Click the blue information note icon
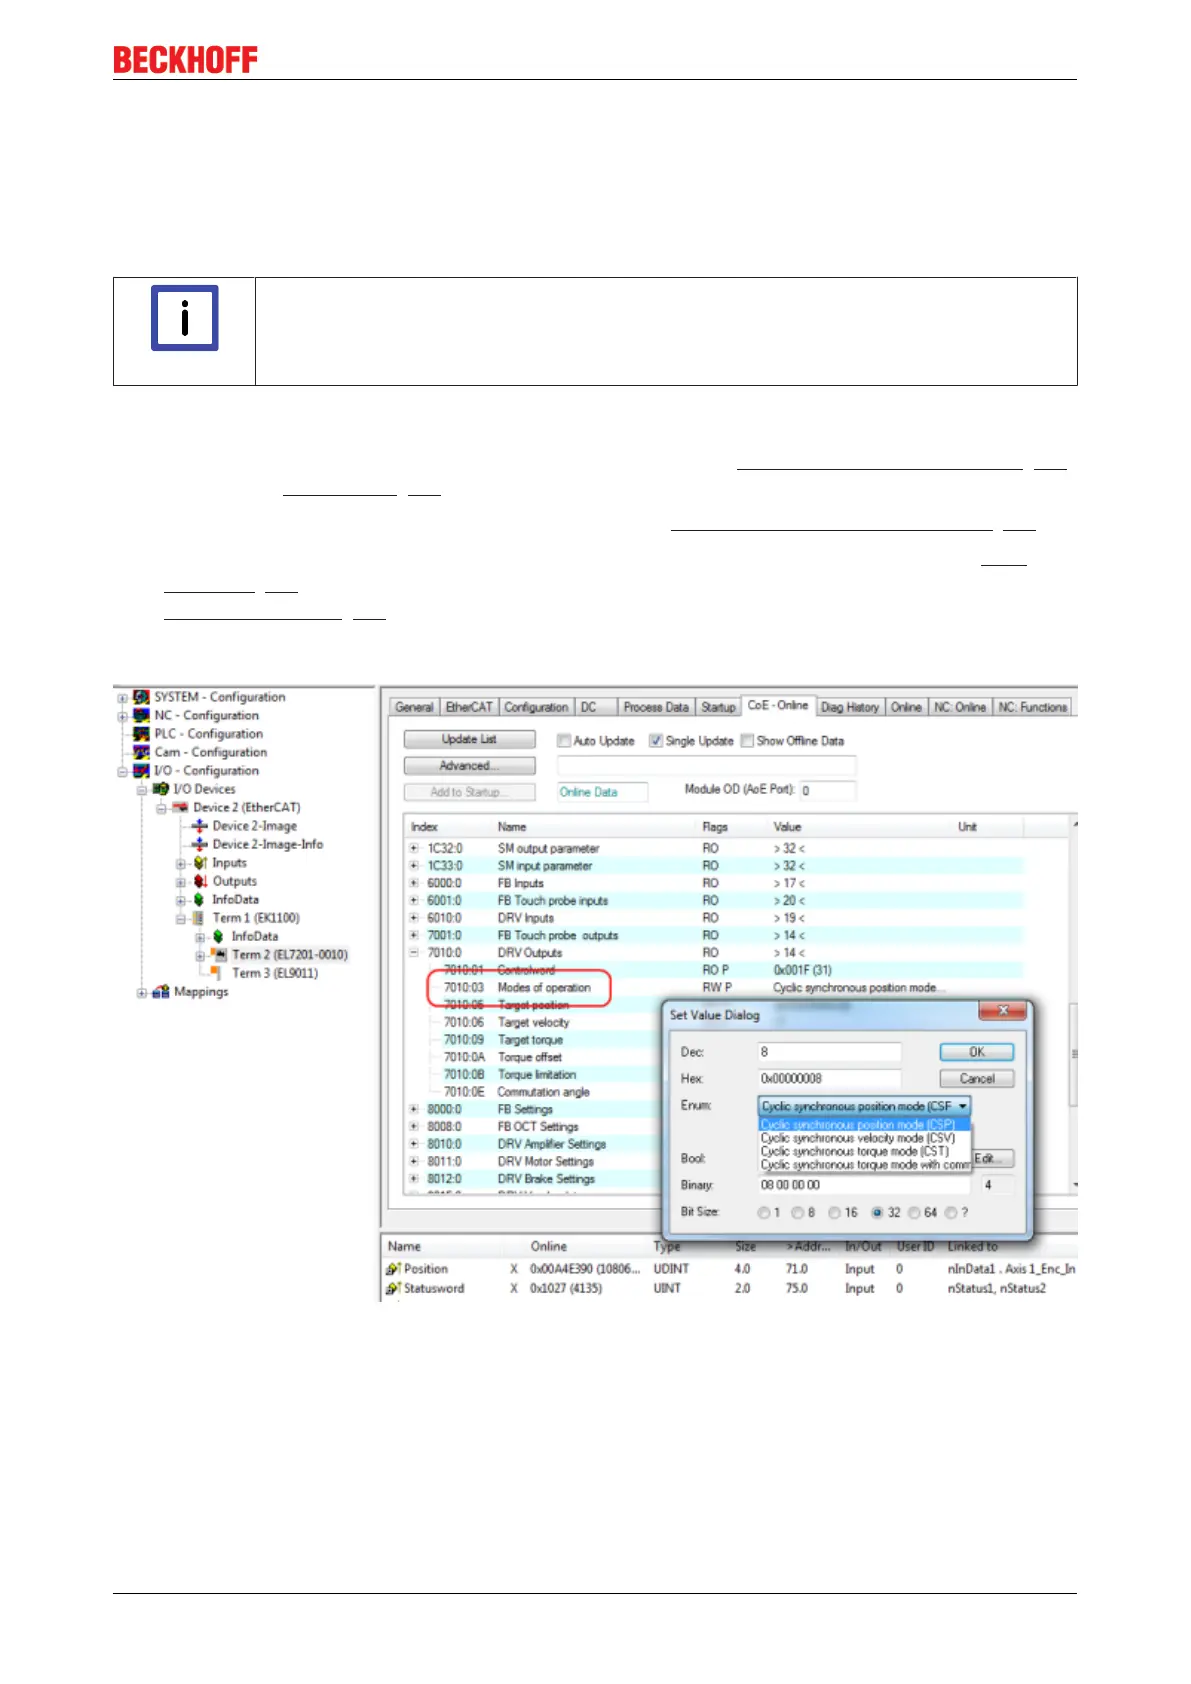This screenshot has height=1684, width=1191. (x=185, y=319)
